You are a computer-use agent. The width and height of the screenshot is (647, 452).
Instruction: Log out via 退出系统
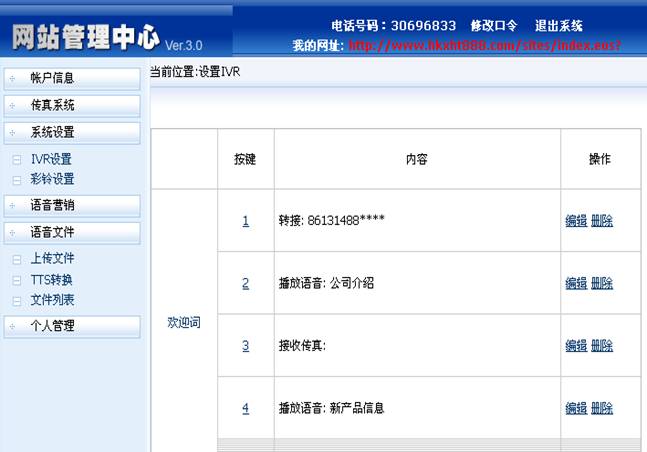tap(558, 26)
